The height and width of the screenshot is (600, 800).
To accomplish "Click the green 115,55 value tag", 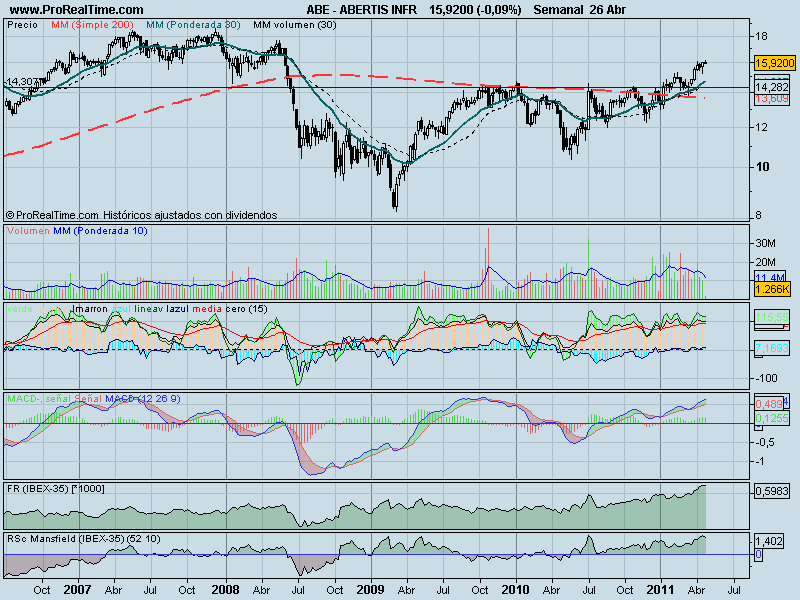I will click(772, 317).
